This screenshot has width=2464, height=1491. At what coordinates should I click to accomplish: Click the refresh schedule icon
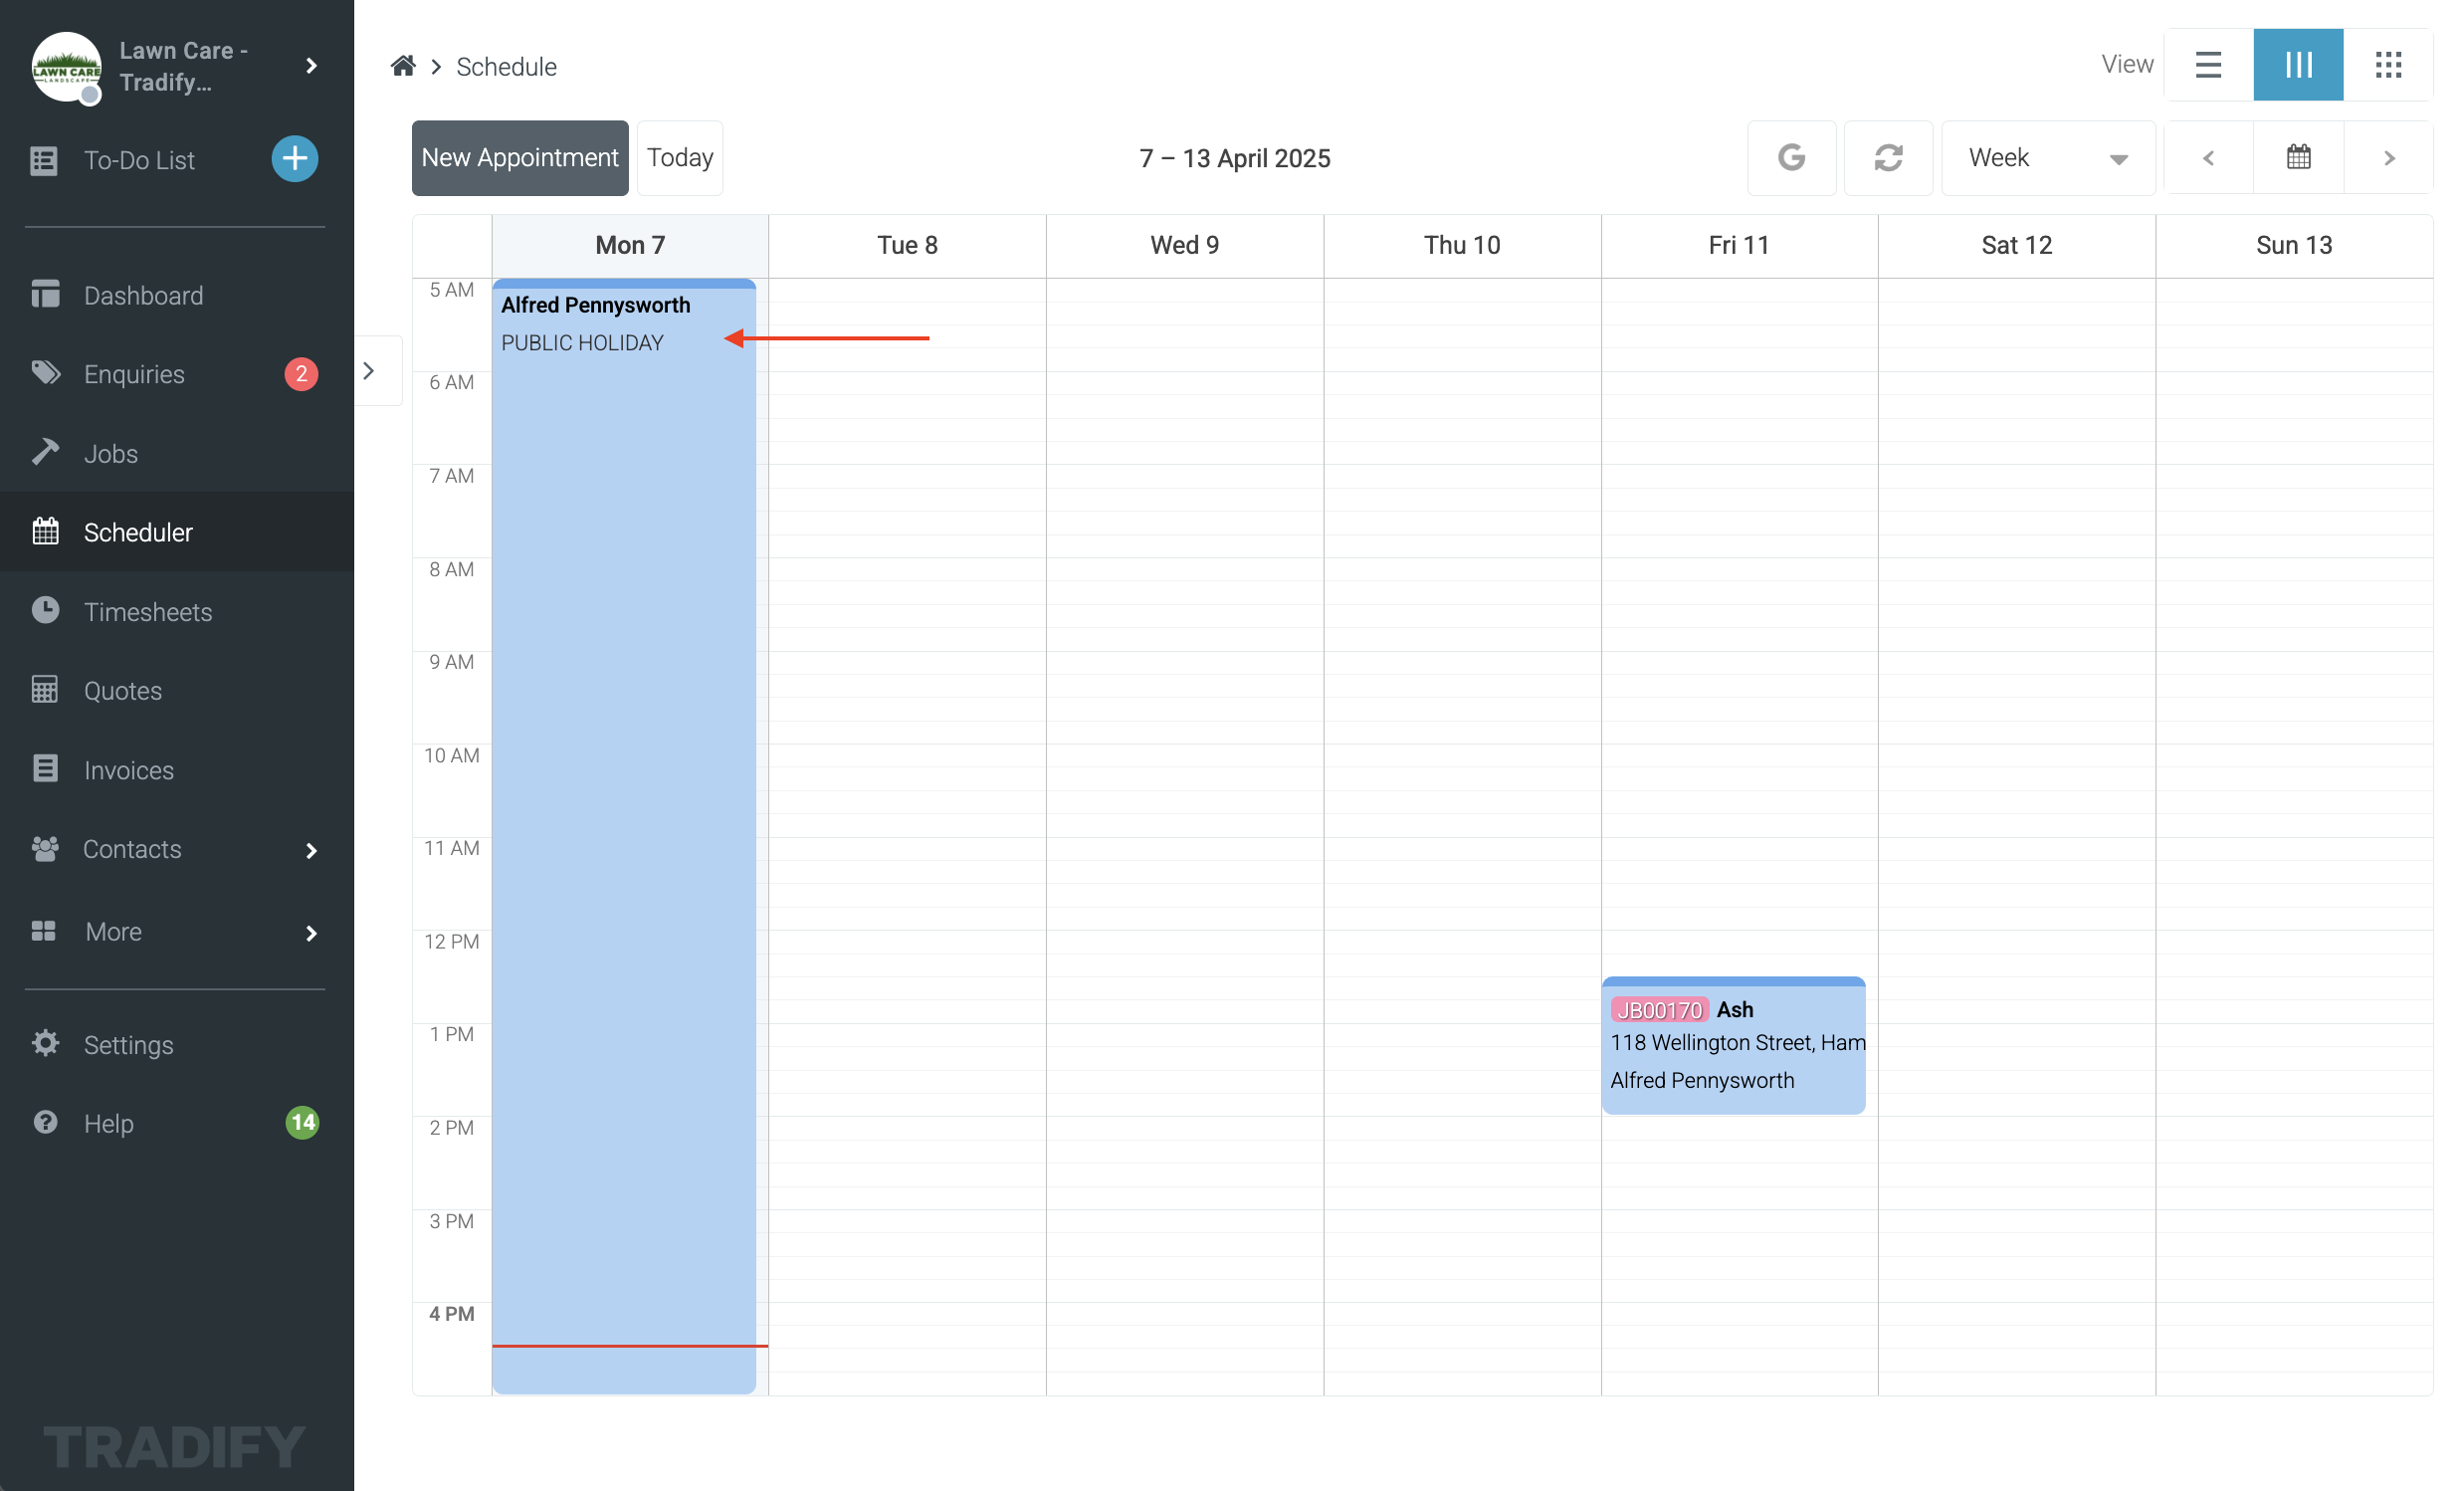point(1888,158)
